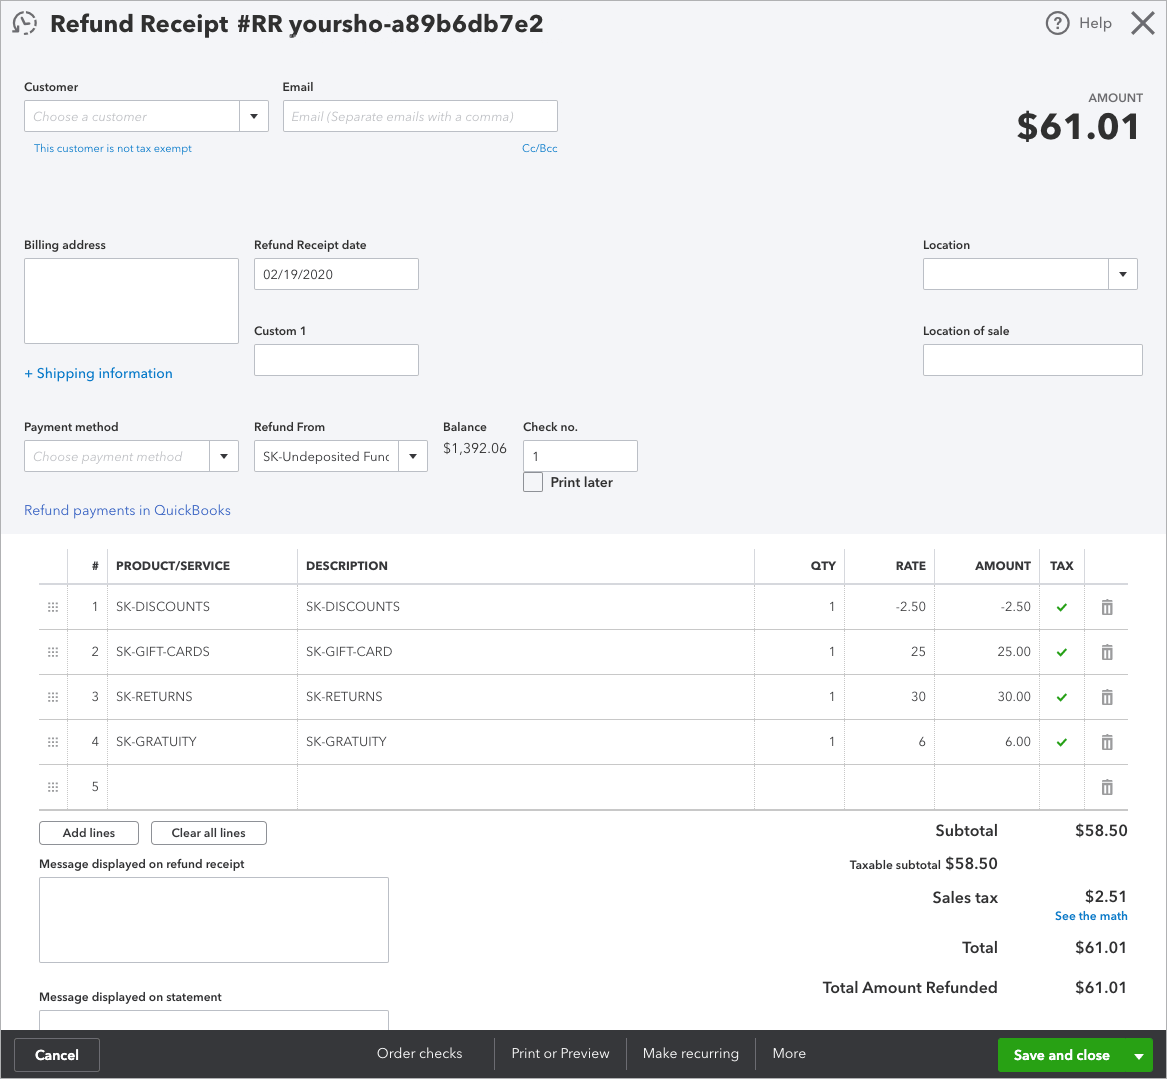Click the Add lines button
1167x1079 pixels.
tap(89, 833)
